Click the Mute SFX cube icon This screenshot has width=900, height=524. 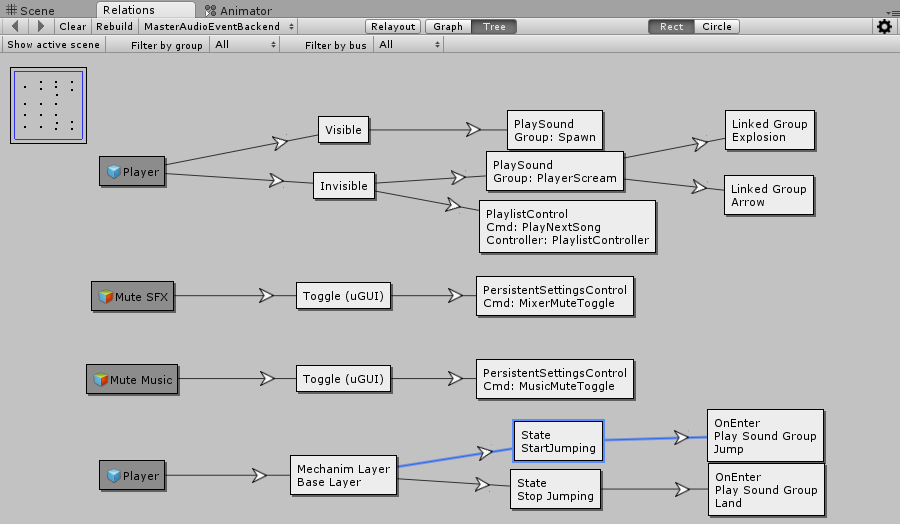click(x=105, y=297)
